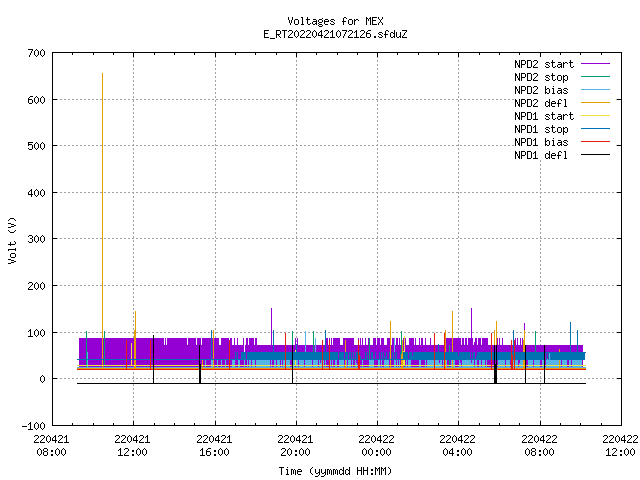Click the x-axis tick '220422 08:00'

[x=539, y=446]
